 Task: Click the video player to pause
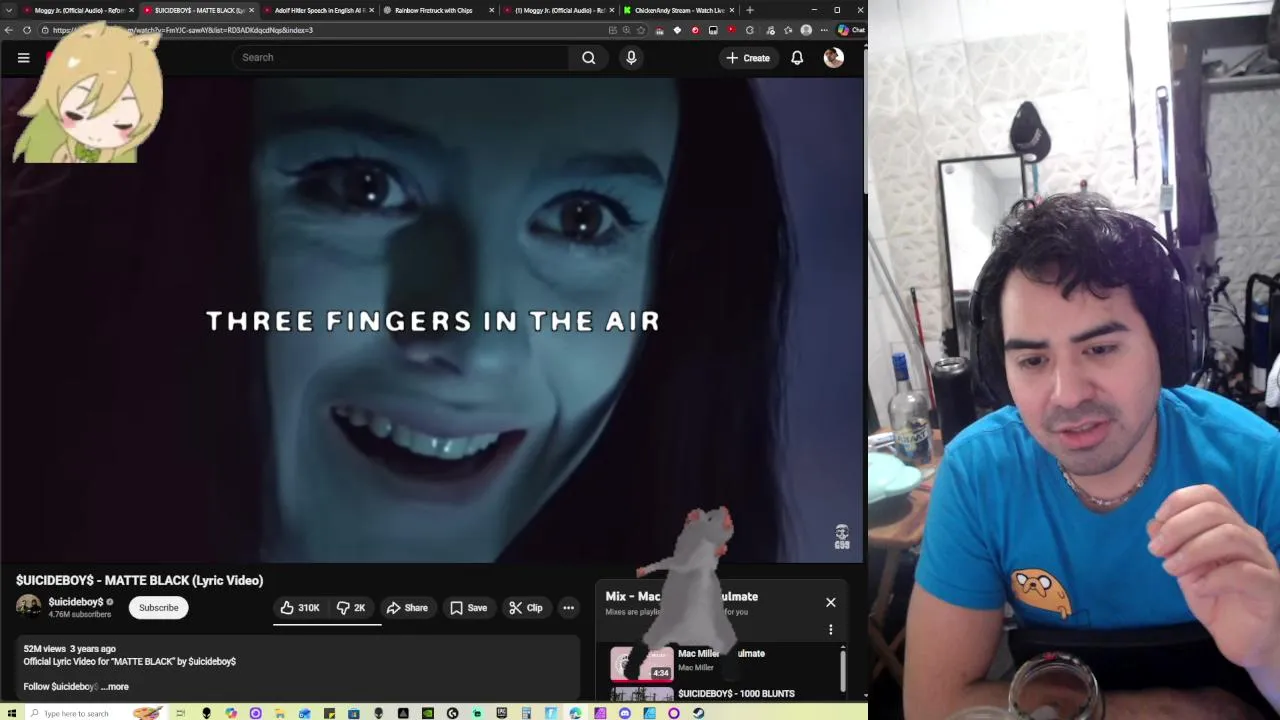[432, 320]
